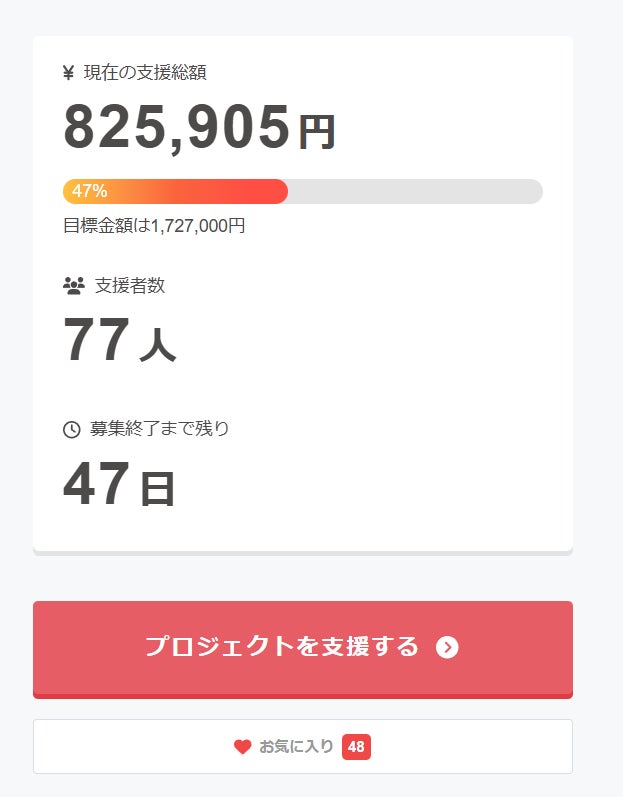623x797 pixels.
Task: Click the clock icon beside 募集終了まで残り
Action: point(71,430)
